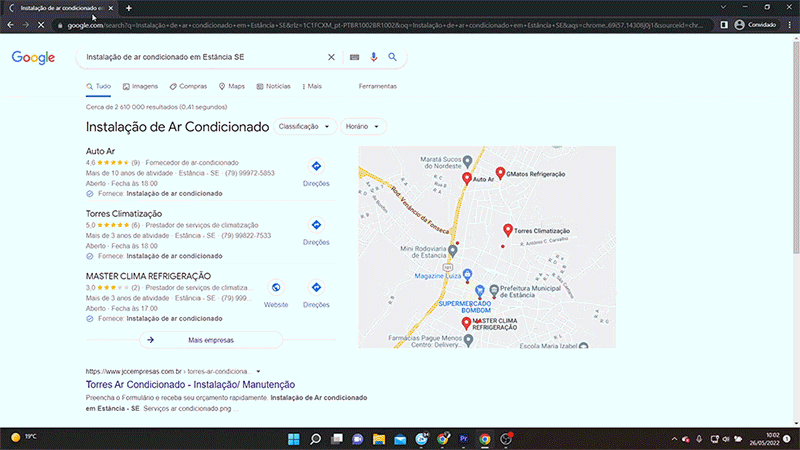This screenshot has width=800, height=450.
Task: Open the Horário filter dropdown
Action: point(363,127)
